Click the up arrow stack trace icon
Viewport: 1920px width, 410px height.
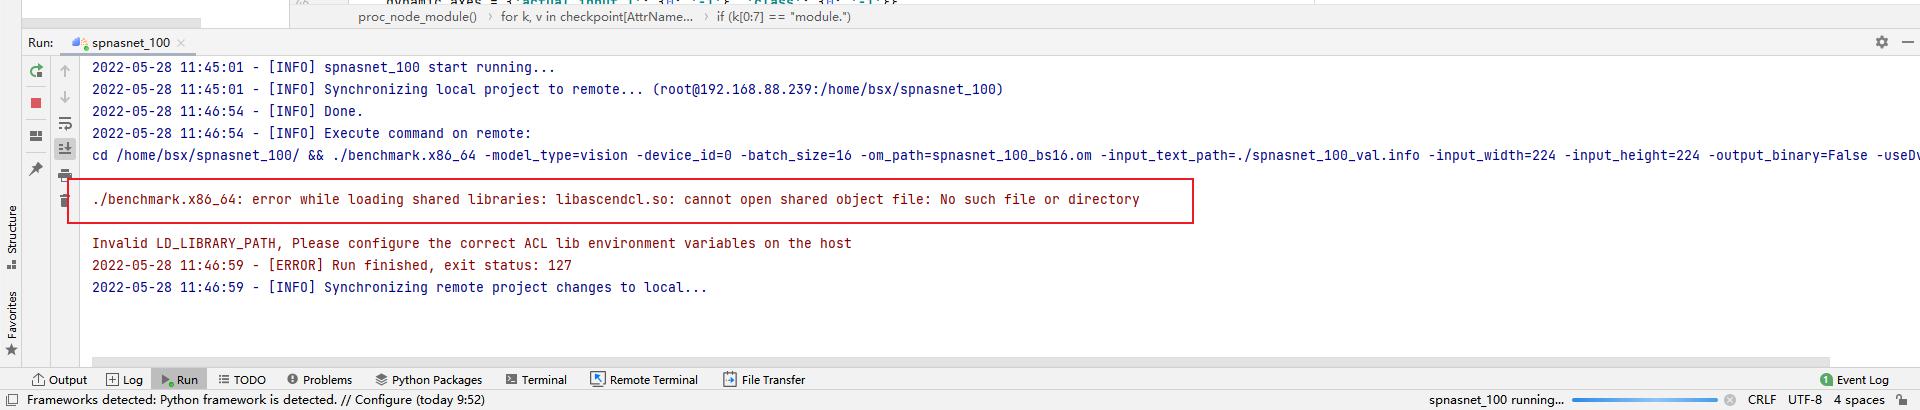(x=65, y=71)
